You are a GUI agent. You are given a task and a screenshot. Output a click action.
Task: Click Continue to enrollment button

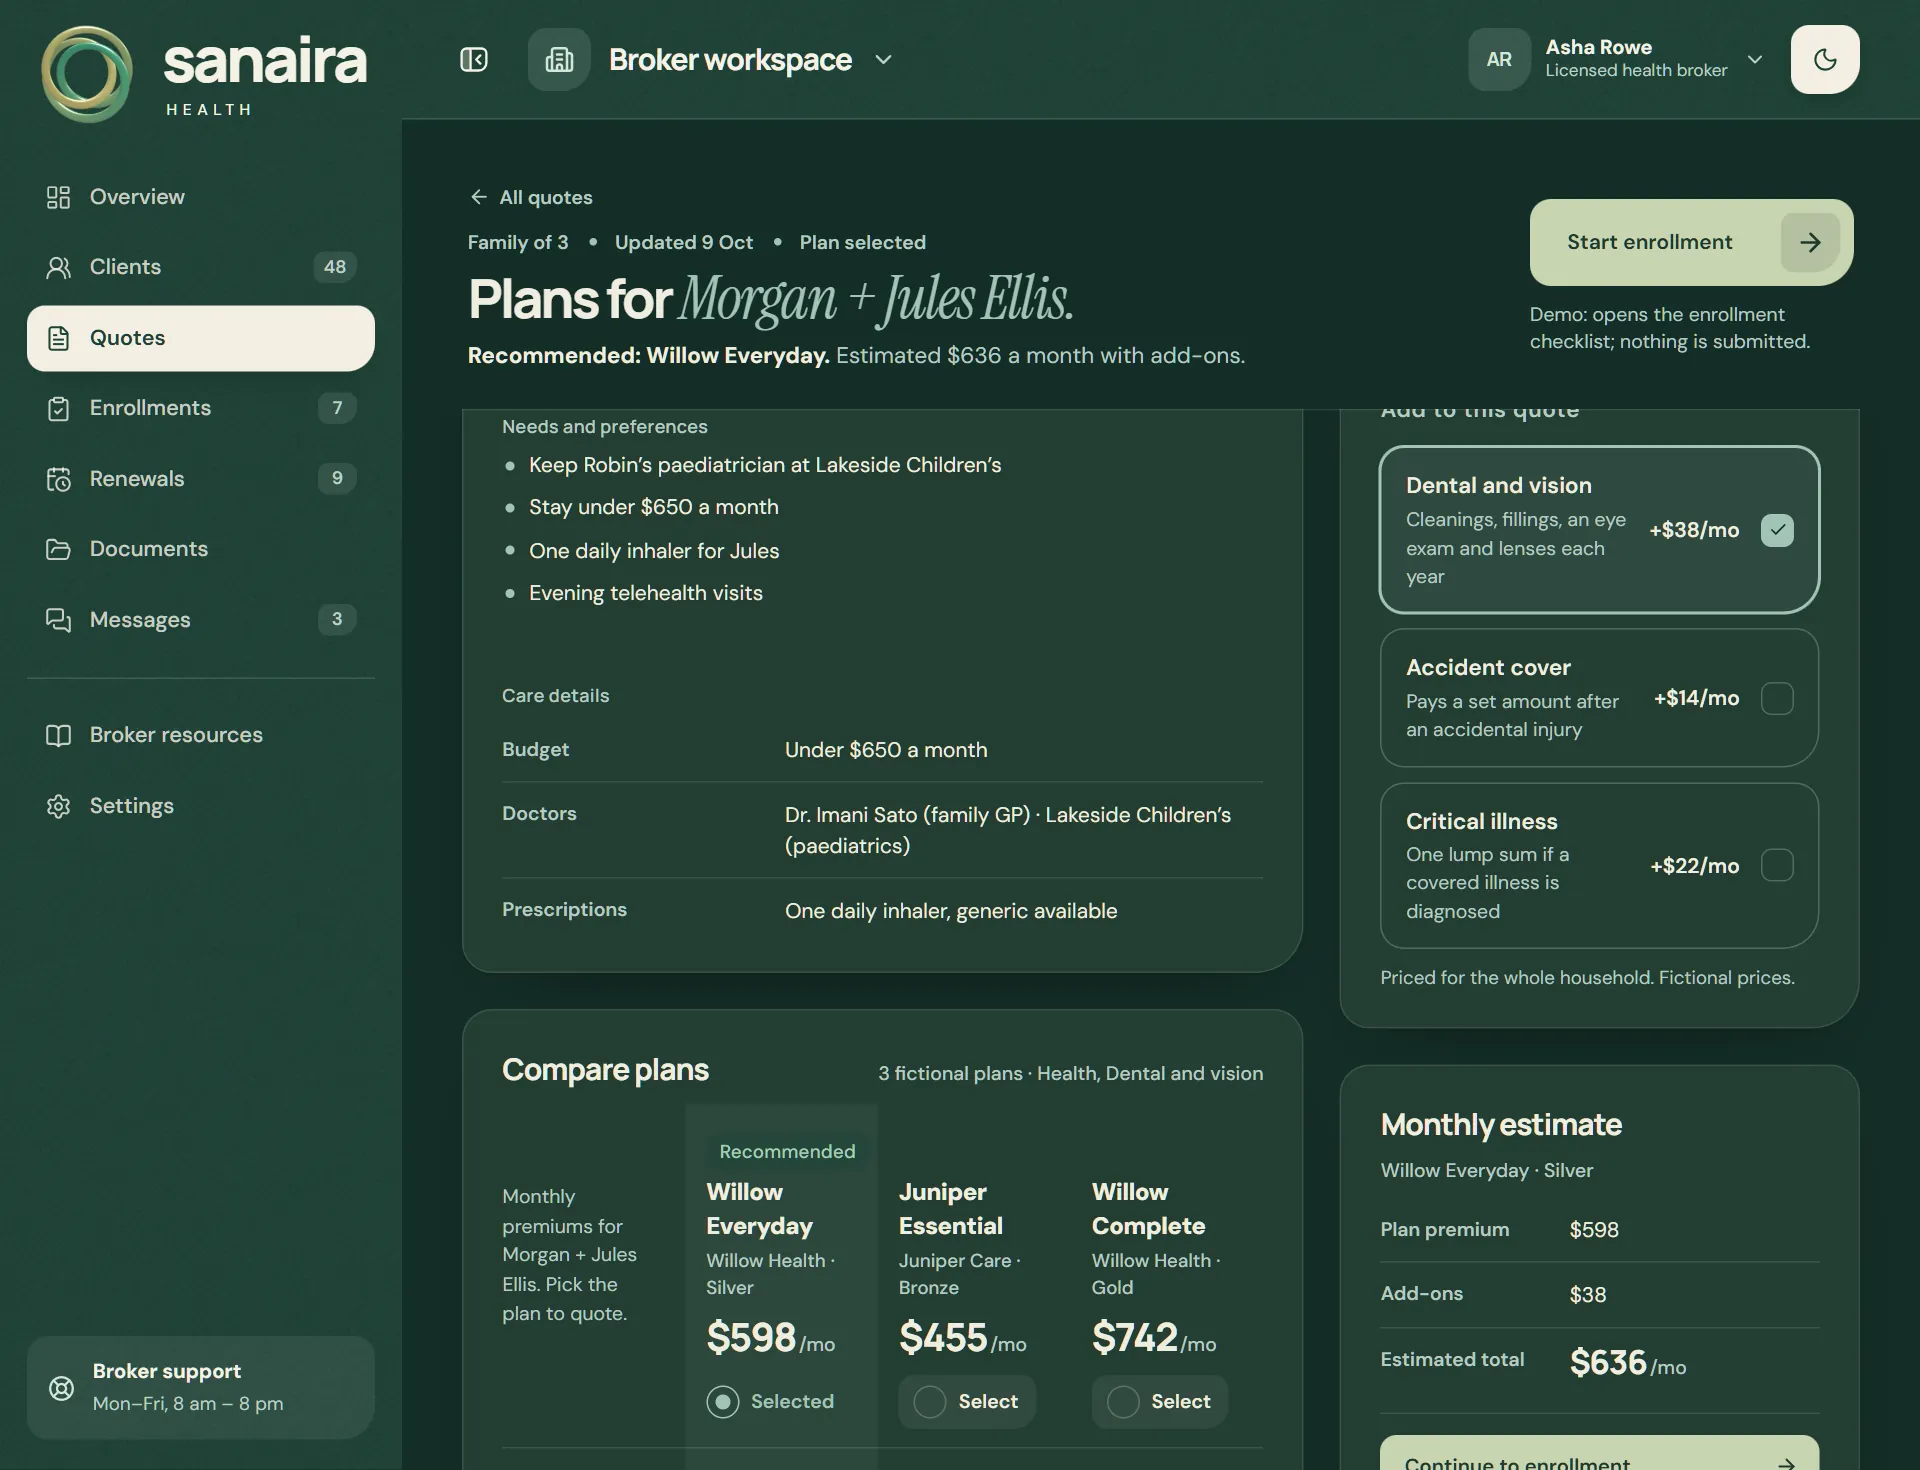pyautogui.click(x=1599, y=1455)
